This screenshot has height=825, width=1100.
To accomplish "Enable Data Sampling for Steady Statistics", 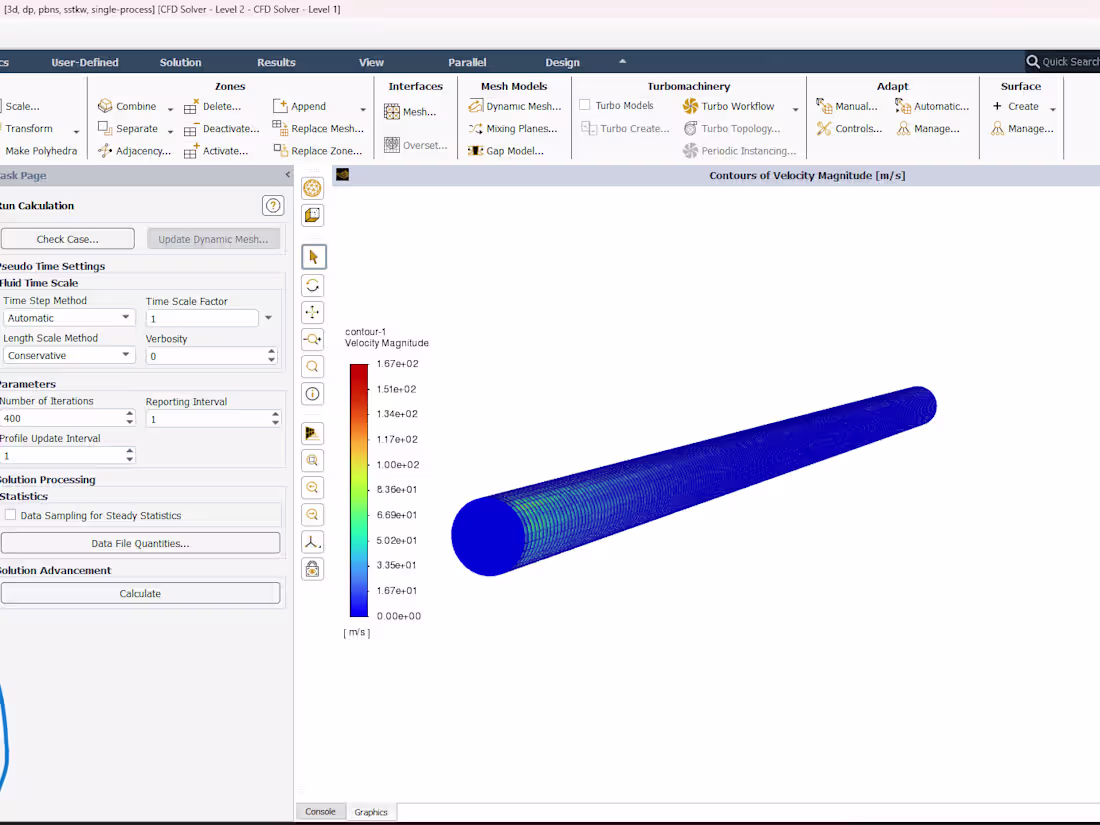I will point(10,515).
